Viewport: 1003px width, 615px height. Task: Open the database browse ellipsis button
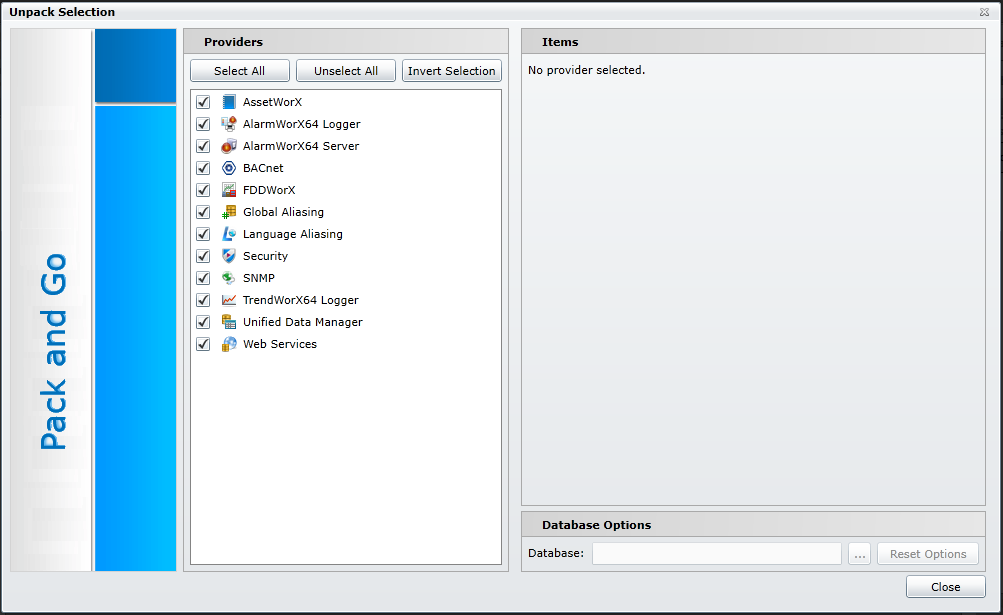(x=859, y=554)
